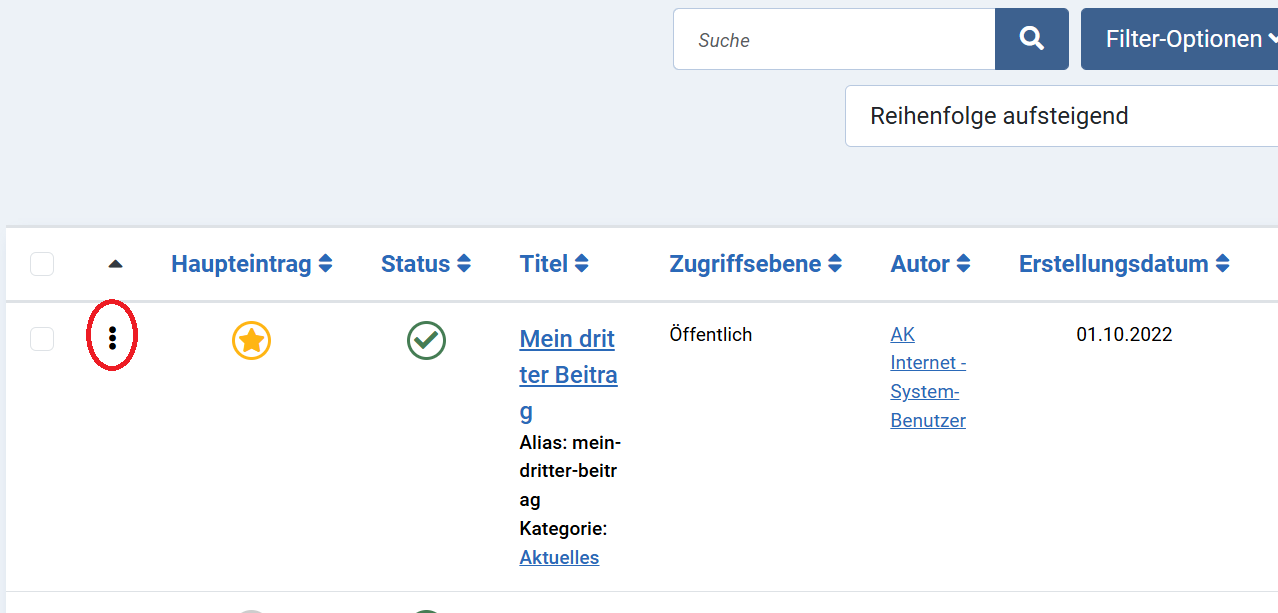Click the creation date 01.10.2022 cell
This screenshot has height=613, width=1278.
click(1124, 334)
